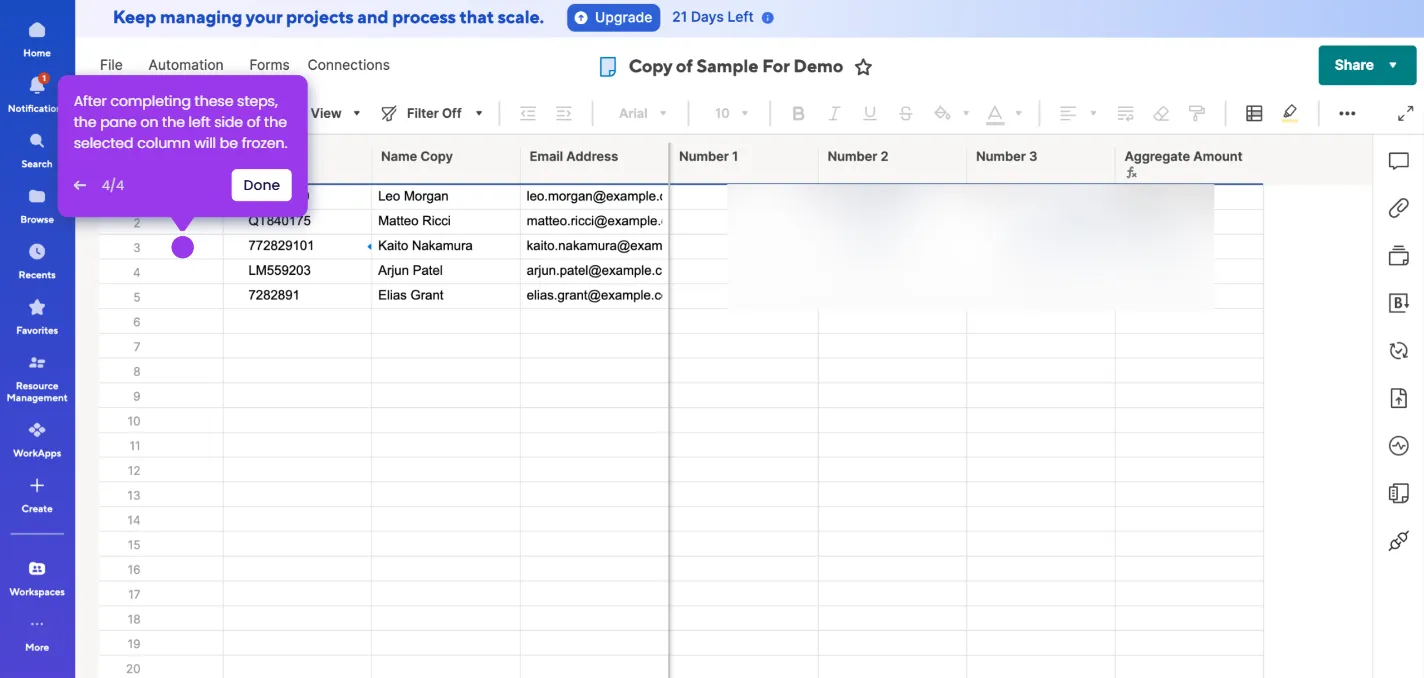This screenshot has height=678, width=1424.
Task: Go to Home in the sidebar
Action: pyautogui.click(x=37, y=38)
